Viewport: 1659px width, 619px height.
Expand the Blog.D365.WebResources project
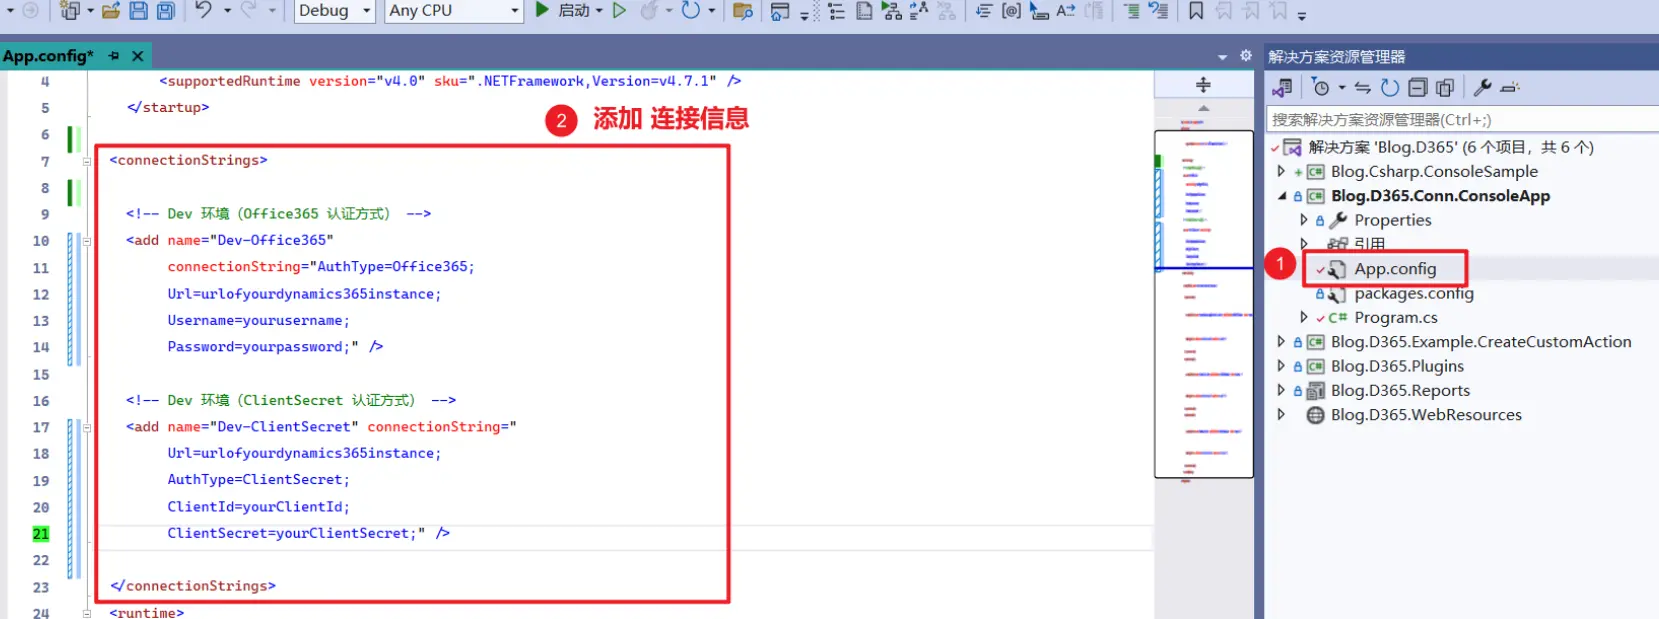pos(1281,414)
